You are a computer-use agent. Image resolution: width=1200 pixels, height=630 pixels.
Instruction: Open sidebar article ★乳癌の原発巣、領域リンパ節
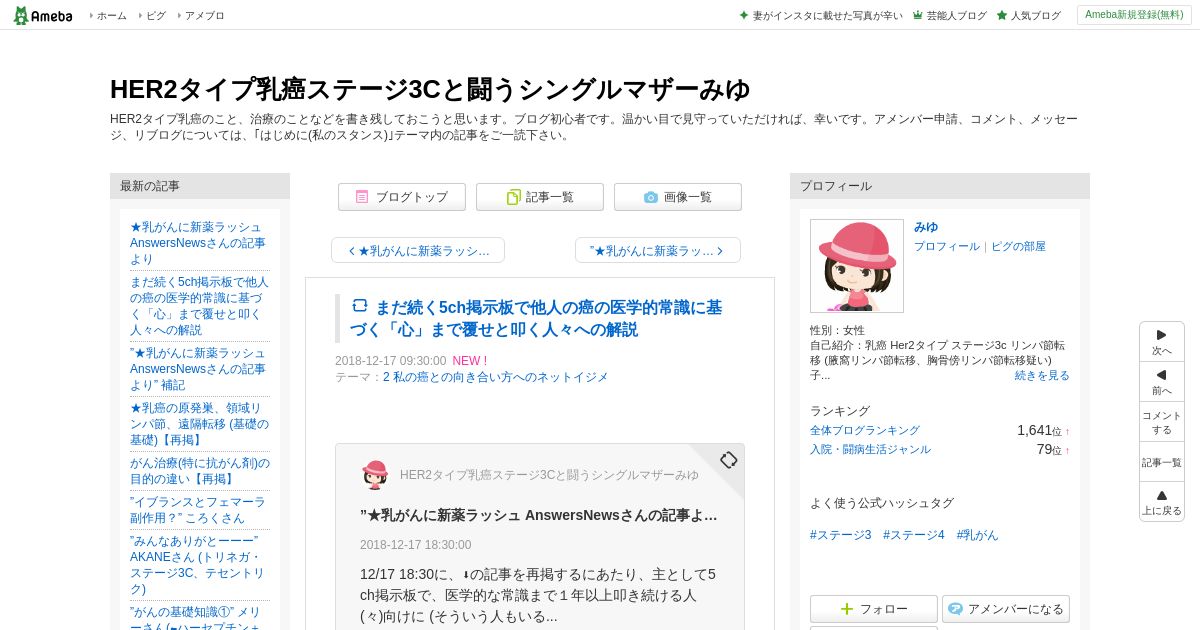click(x=199, y=424)
